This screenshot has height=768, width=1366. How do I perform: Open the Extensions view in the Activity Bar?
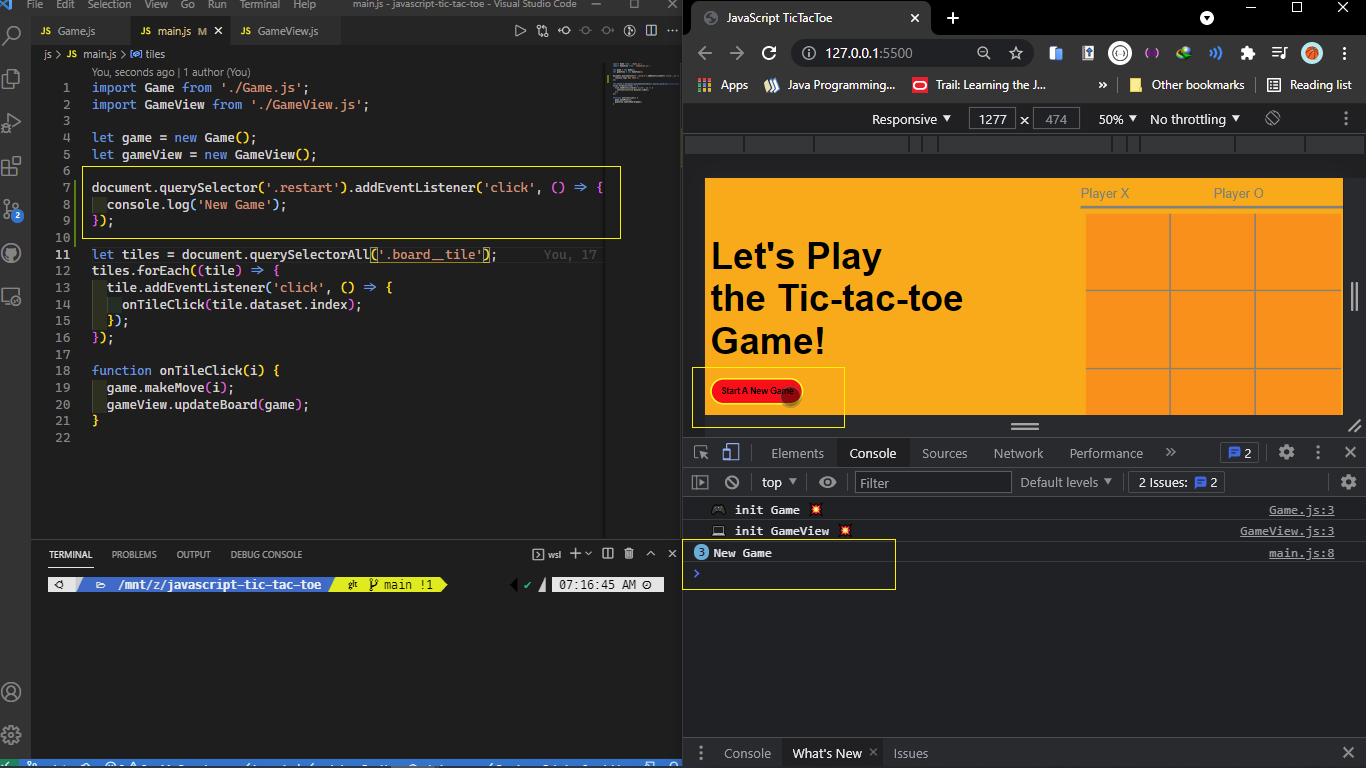coord(12,163)
